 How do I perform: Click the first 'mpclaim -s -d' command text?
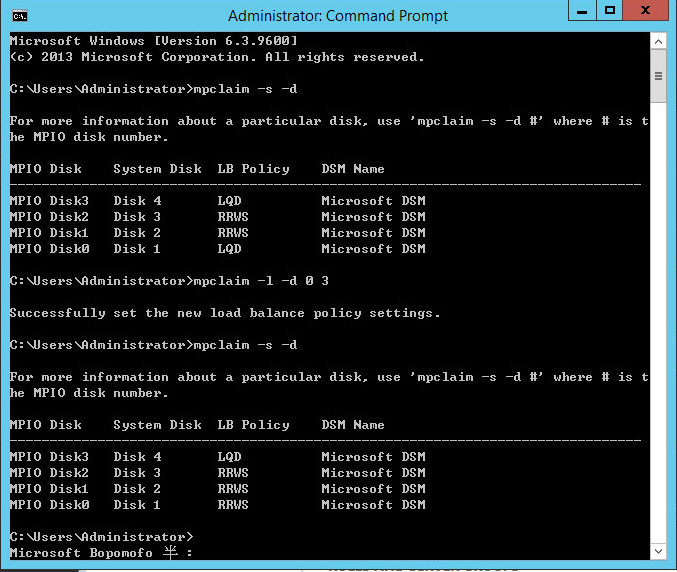point(245,89)
